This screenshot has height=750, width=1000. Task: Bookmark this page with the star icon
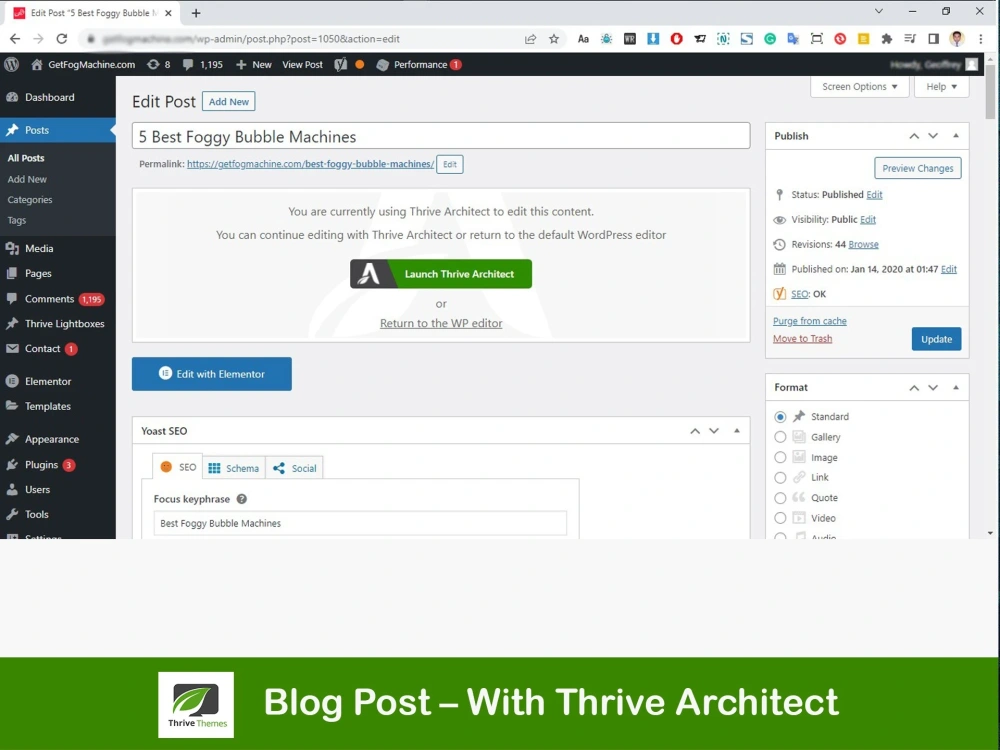click(x=554, y=39)
